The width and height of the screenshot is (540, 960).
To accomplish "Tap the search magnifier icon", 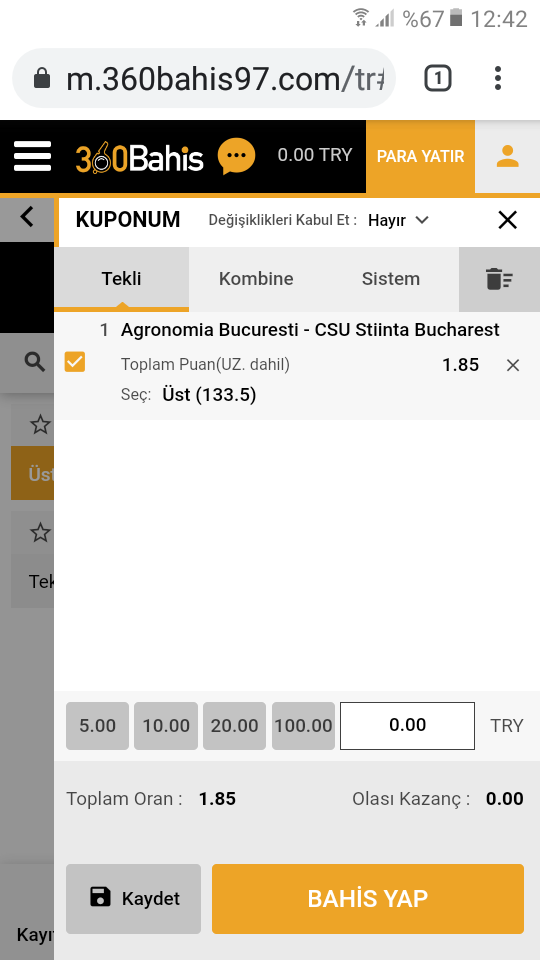I will tap(34, 362).
